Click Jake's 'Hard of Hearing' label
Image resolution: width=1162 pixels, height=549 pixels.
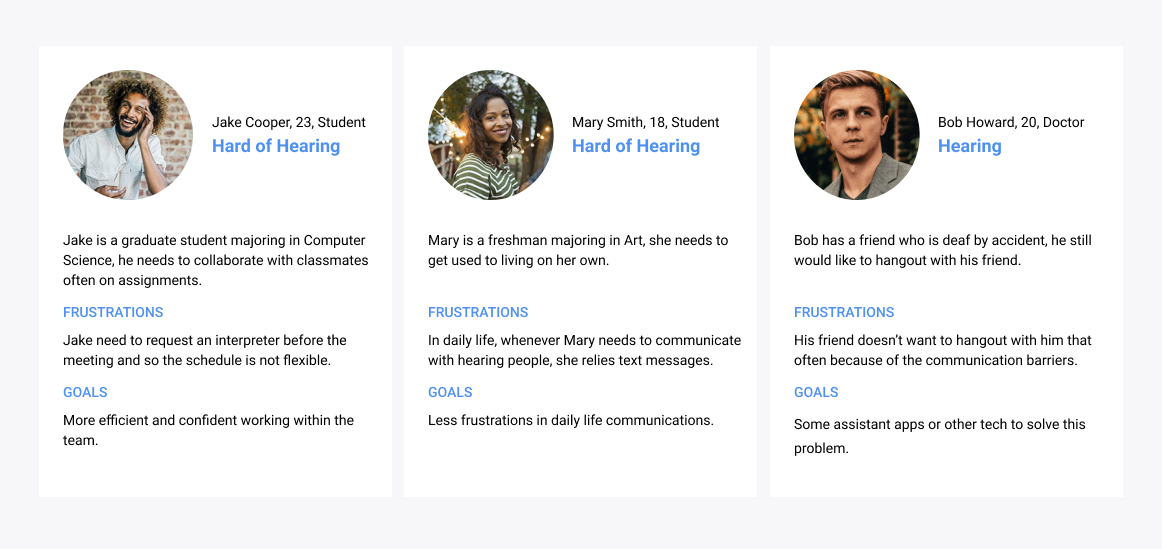pyautogui.click(x=276, y=146)
